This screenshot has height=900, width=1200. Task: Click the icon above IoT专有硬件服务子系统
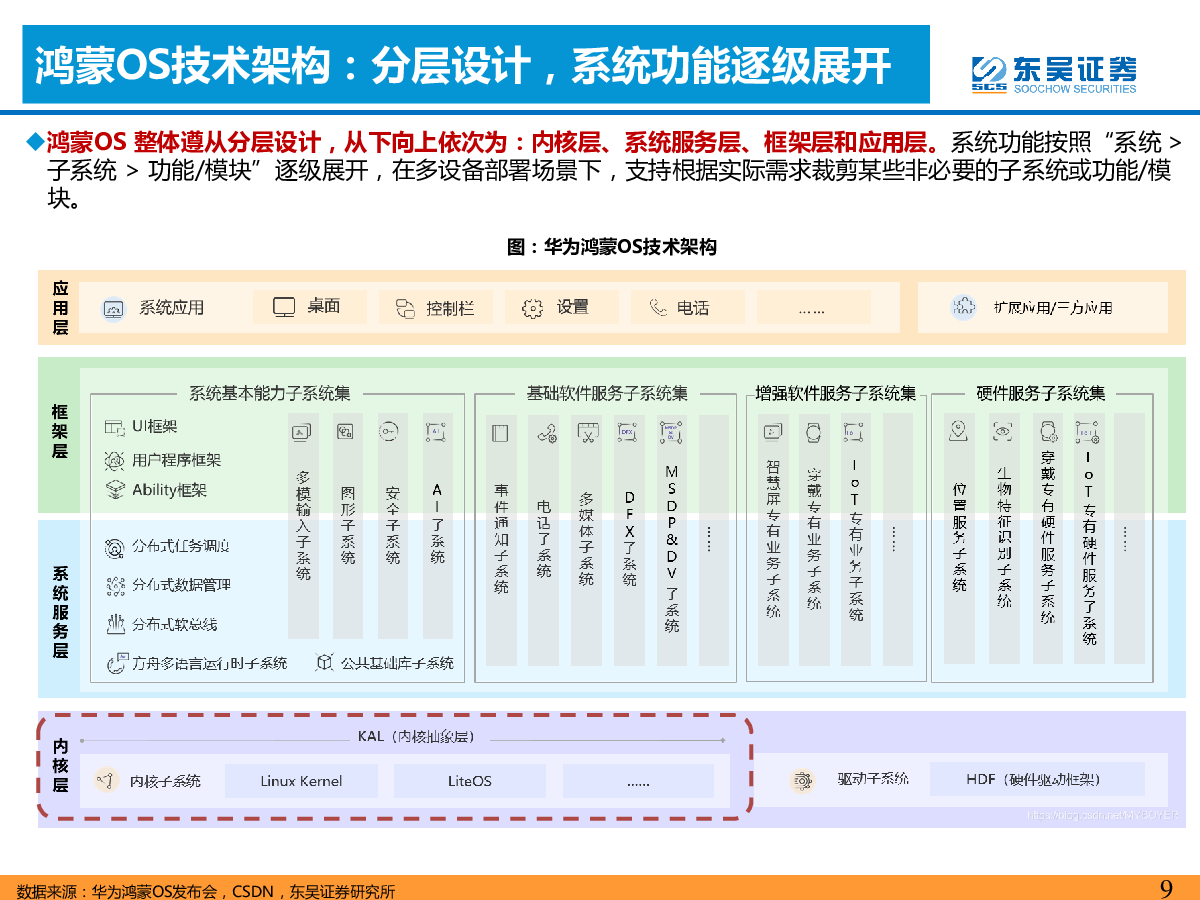[1088, 432]
